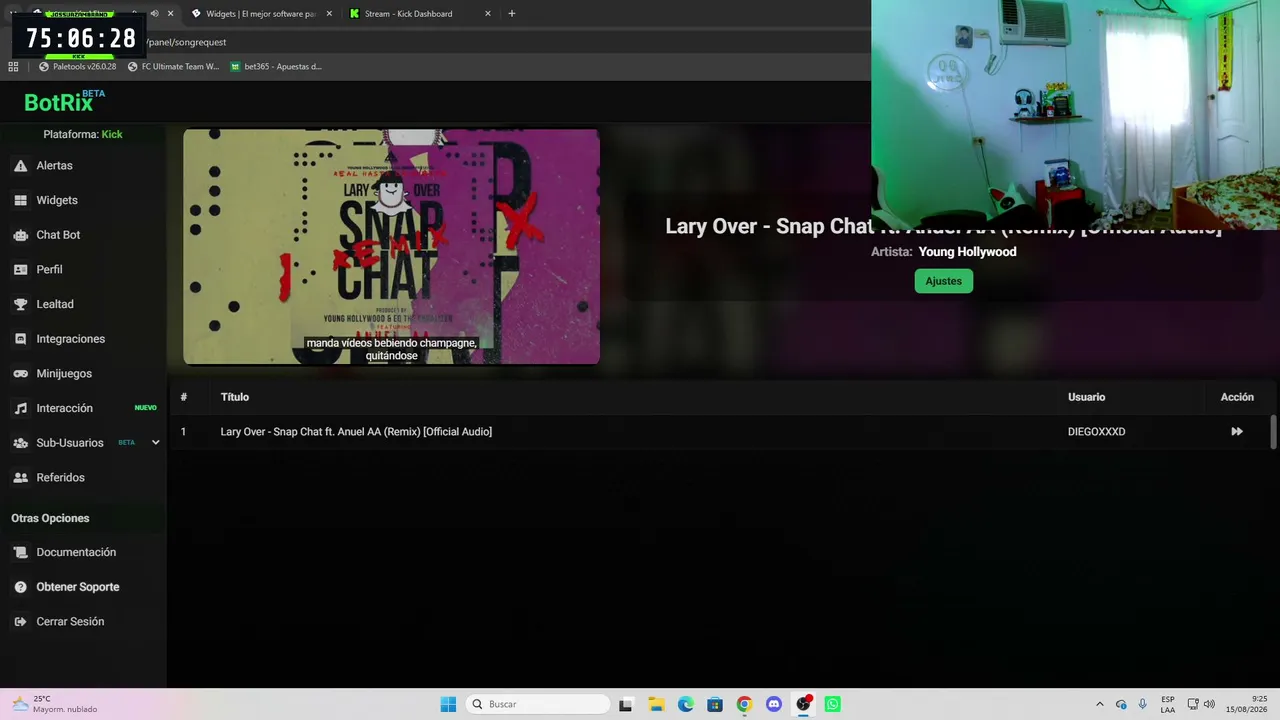Open OBS Studio from the taskbar
The width and height of the screenshot is (1280, 720).
click(803, 704)
